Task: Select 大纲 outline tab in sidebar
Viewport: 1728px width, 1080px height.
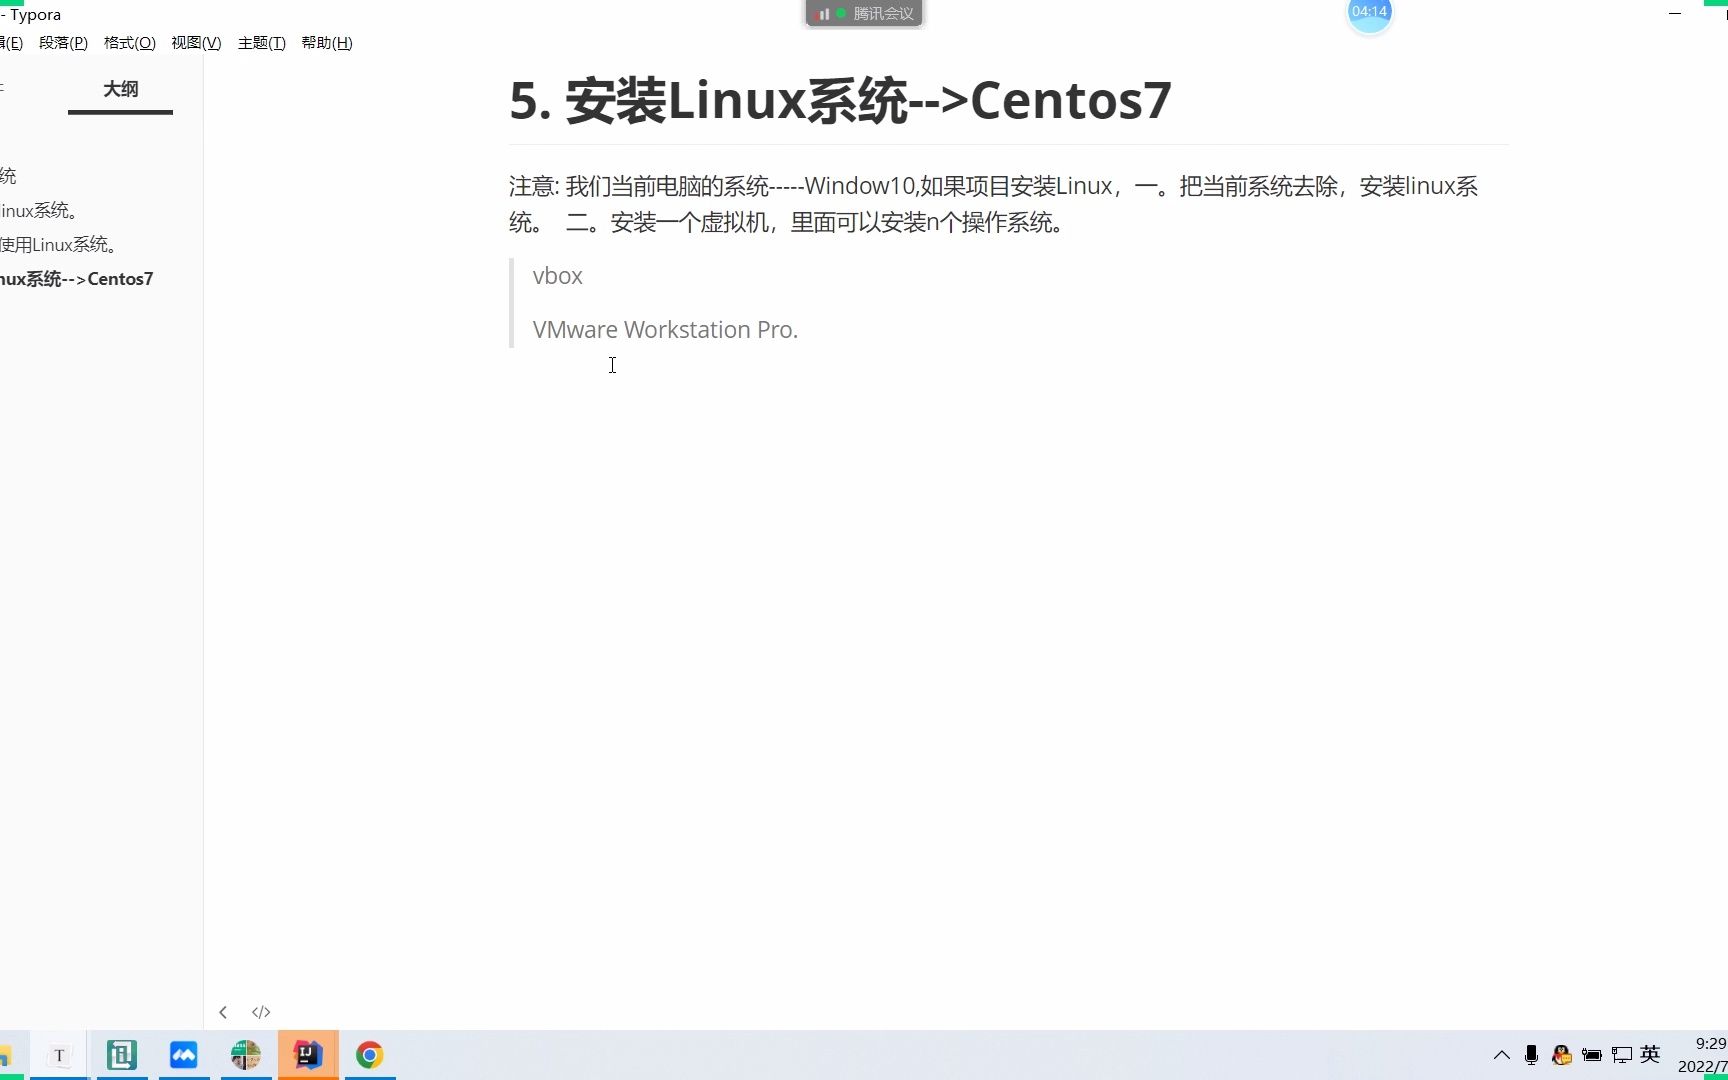Action: (x=120, y=89)
